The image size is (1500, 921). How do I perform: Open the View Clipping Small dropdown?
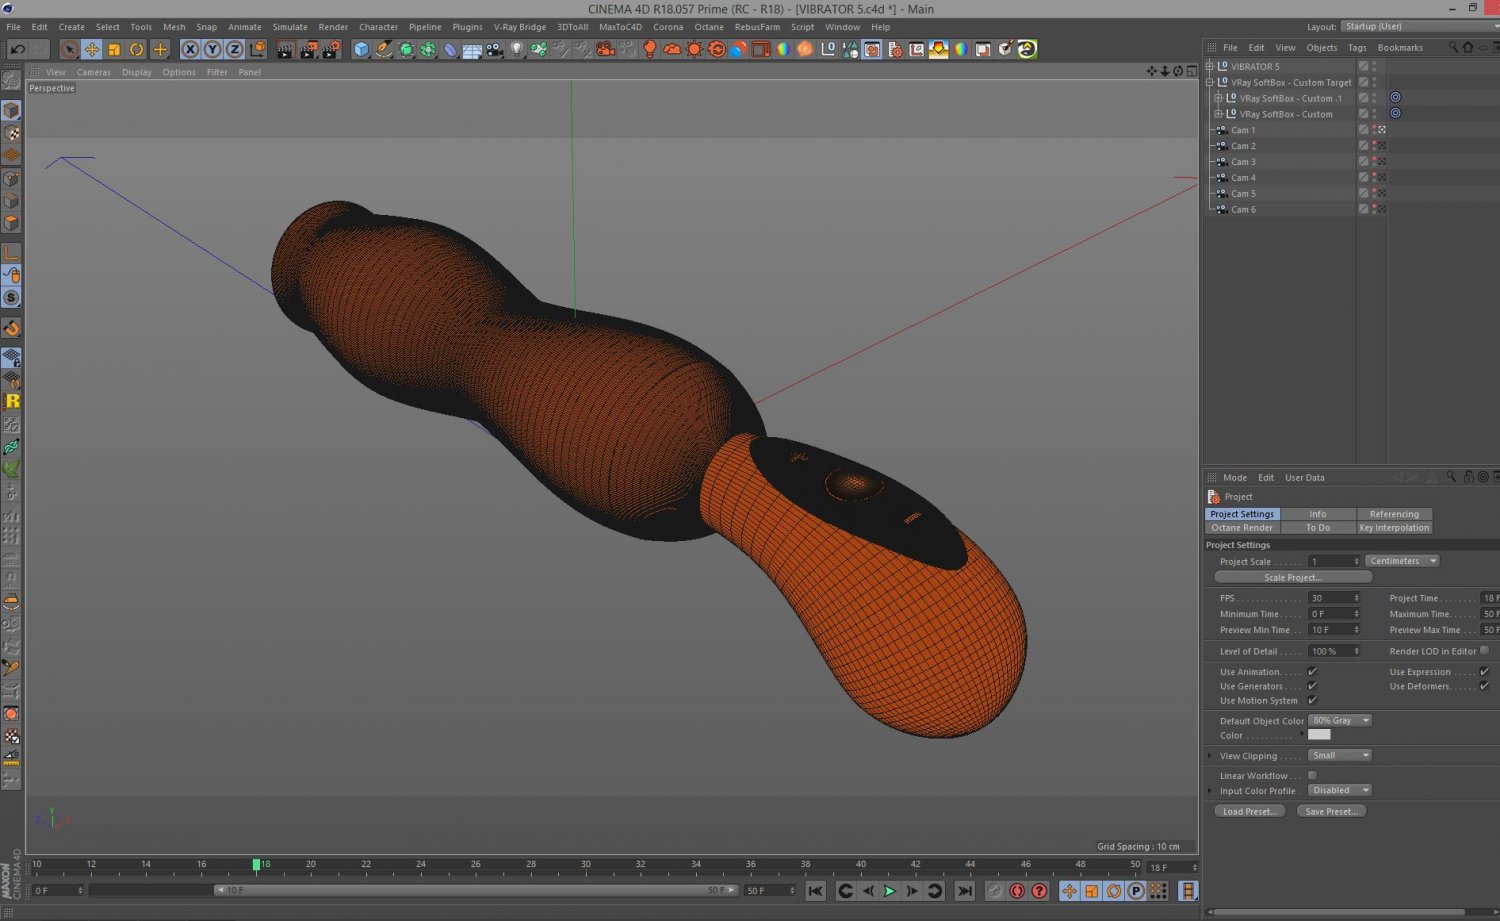pyautogui.click(x=1339, y=756)
